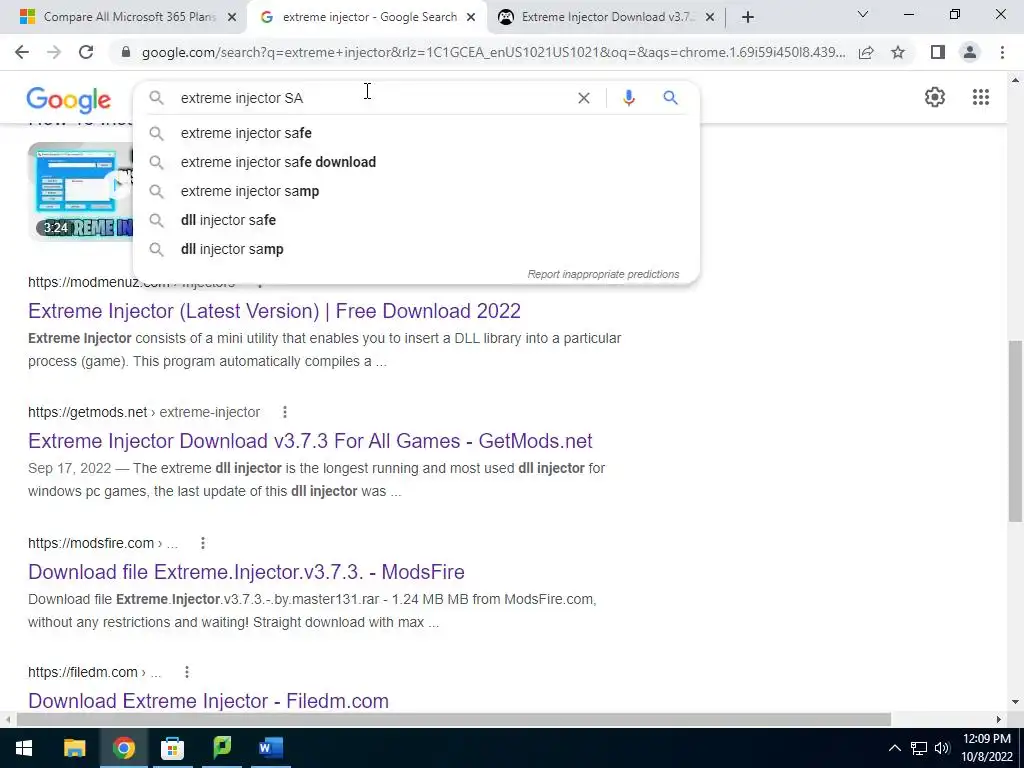Clear the search box text
Image resolution: width=1024 pixels, height=768 pixels.
[584, 98]
